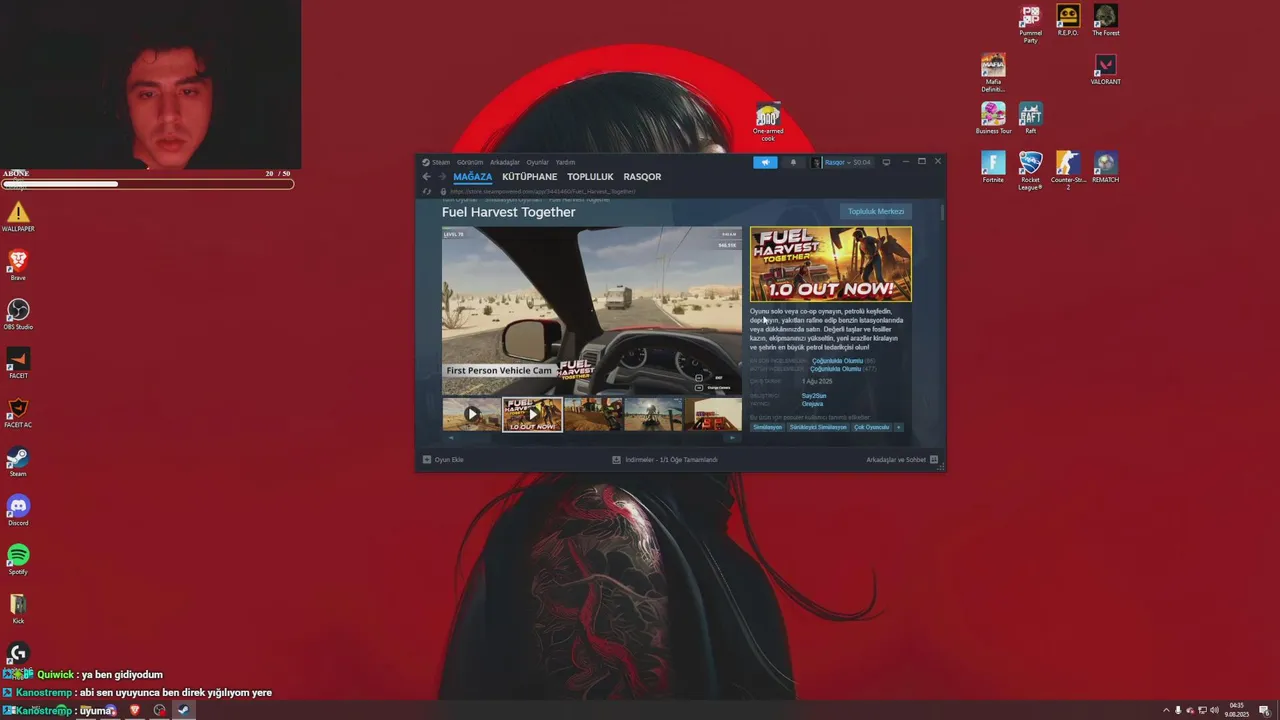Screen dimensions: 1280x720
Task: Open FACEIT desktop shortcut
Action: tap(18, 364)
